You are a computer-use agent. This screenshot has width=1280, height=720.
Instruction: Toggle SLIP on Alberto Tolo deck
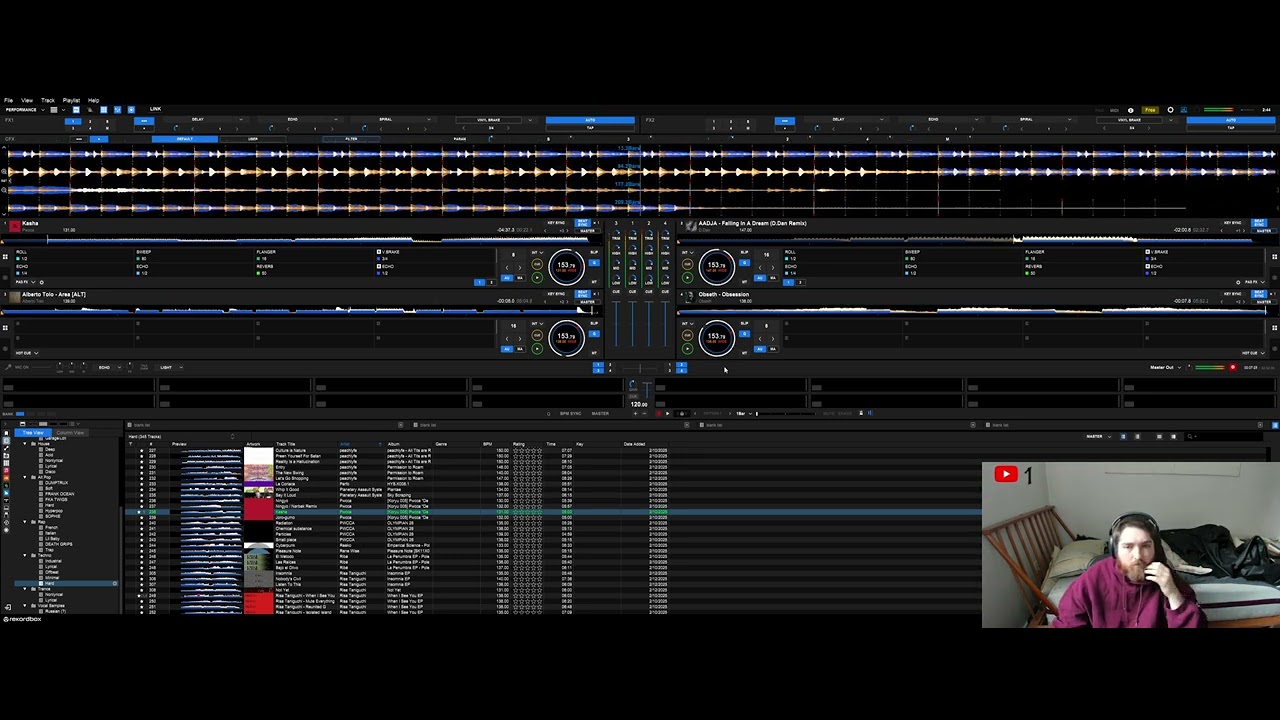click(x=594, y=323)
